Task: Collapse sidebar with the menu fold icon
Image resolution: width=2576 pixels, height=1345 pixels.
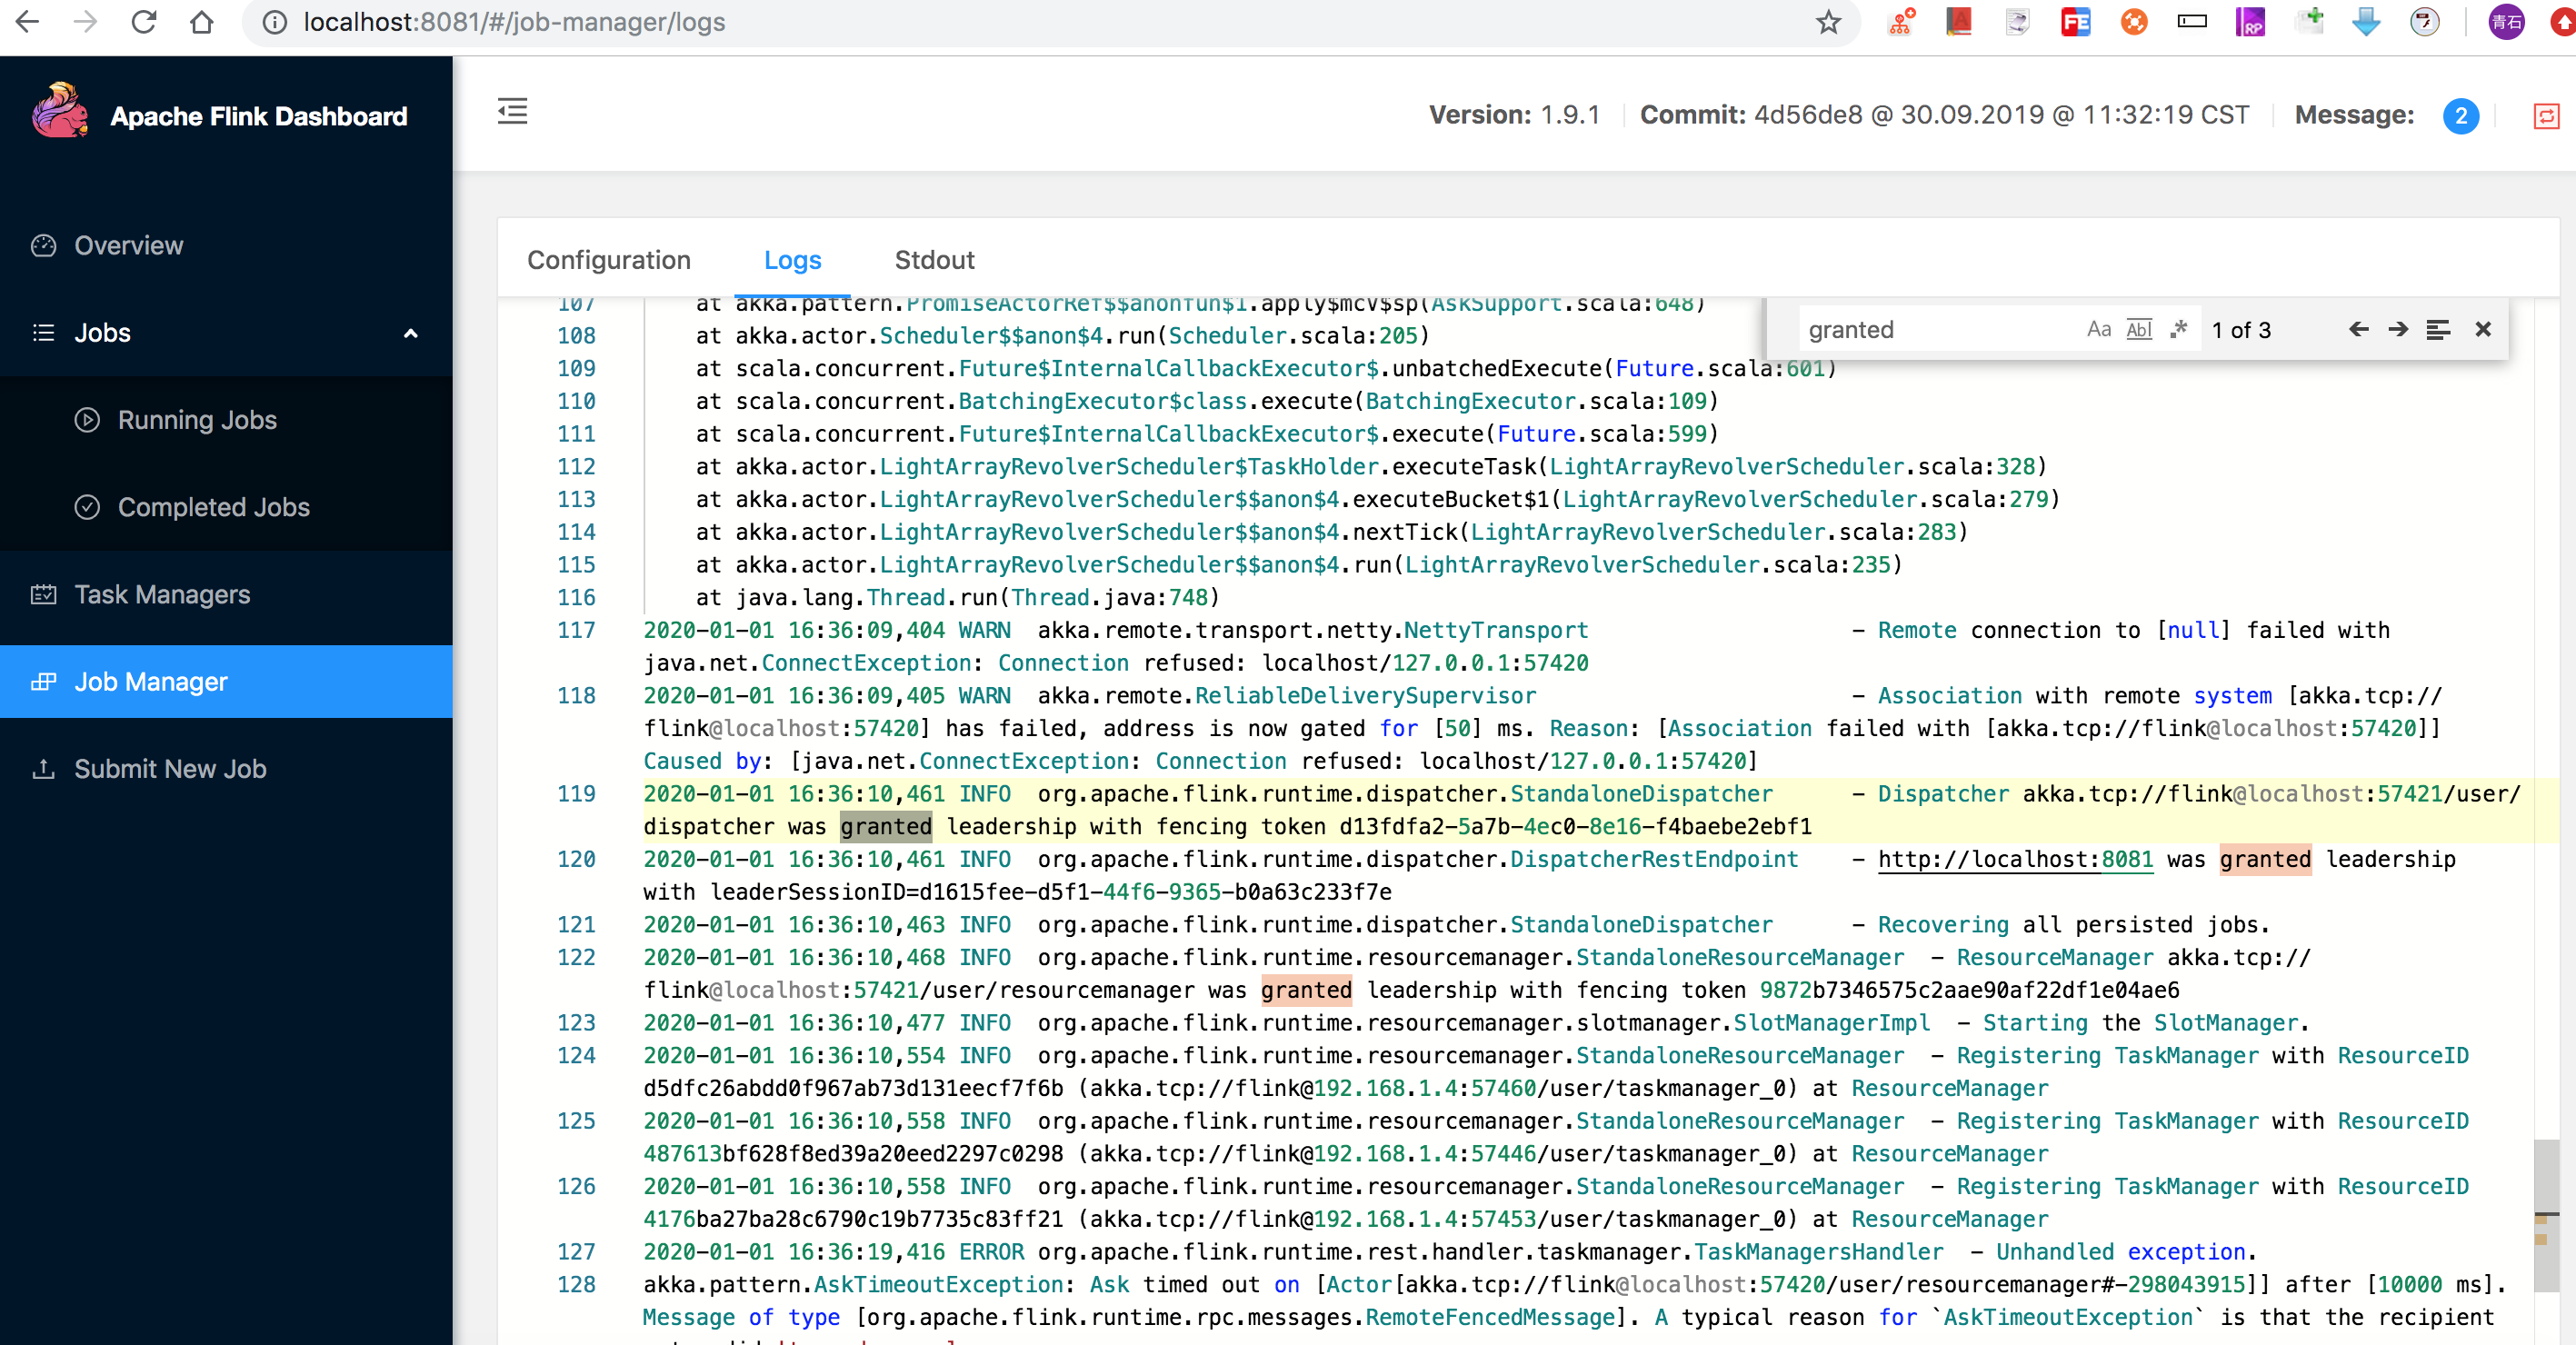Action: [512, 111]
